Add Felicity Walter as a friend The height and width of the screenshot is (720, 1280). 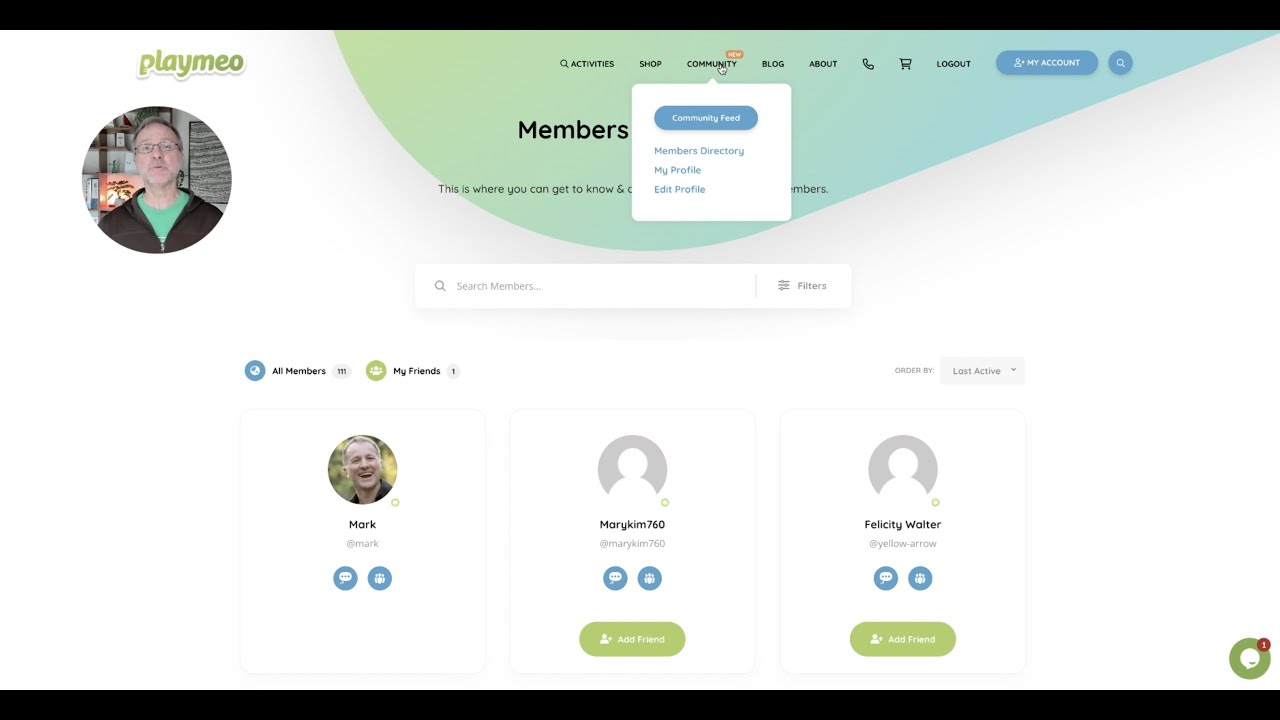[x=903, y=639]
